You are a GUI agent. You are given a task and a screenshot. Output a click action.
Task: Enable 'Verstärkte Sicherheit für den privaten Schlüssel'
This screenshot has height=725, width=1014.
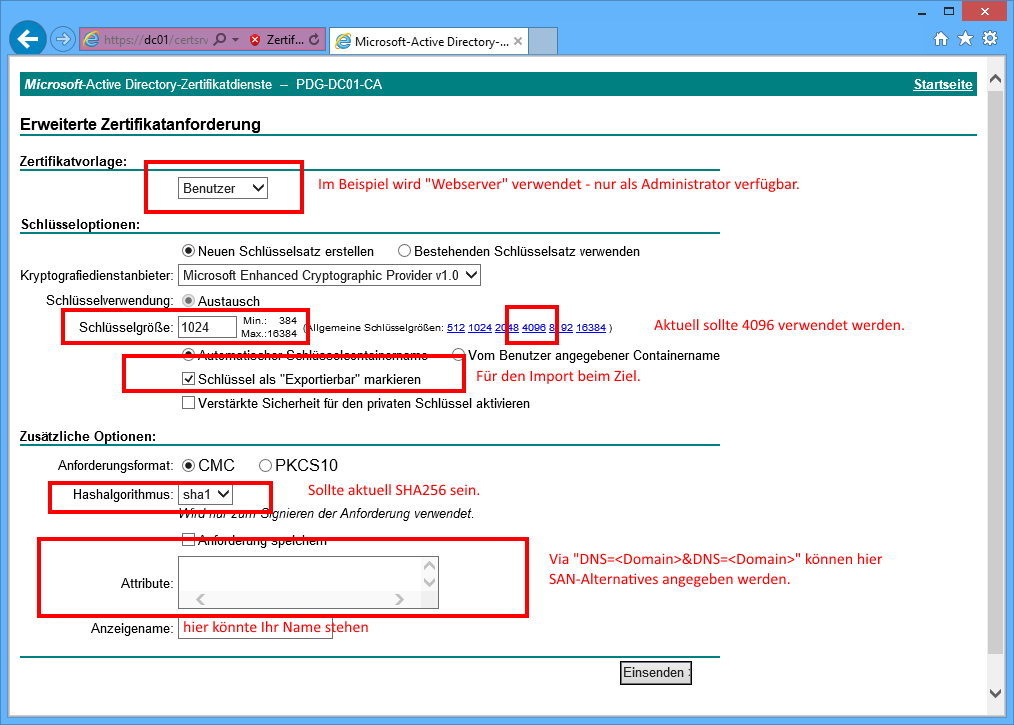(x=188, y=404)
